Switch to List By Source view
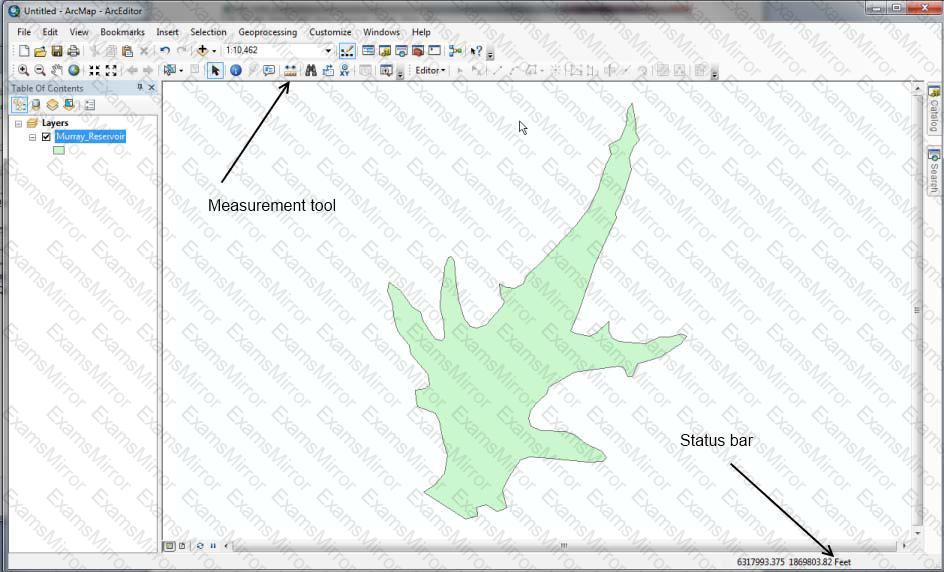The height and width of the screenshot is (572, 944). (36, 104)
